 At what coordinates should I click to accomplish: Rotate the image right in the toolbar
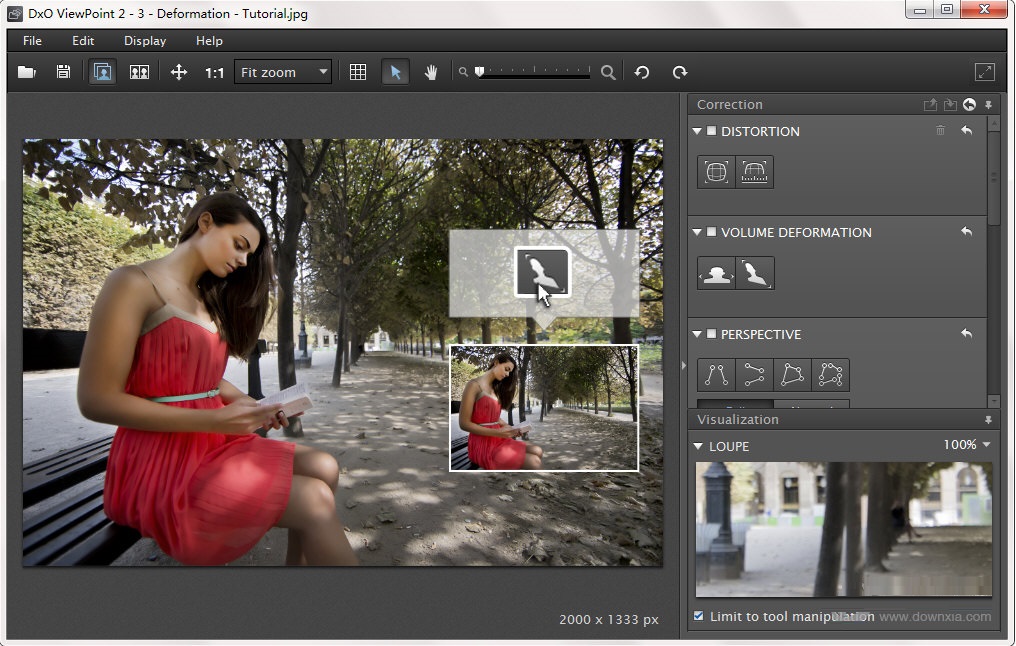[x=680, y=72]
